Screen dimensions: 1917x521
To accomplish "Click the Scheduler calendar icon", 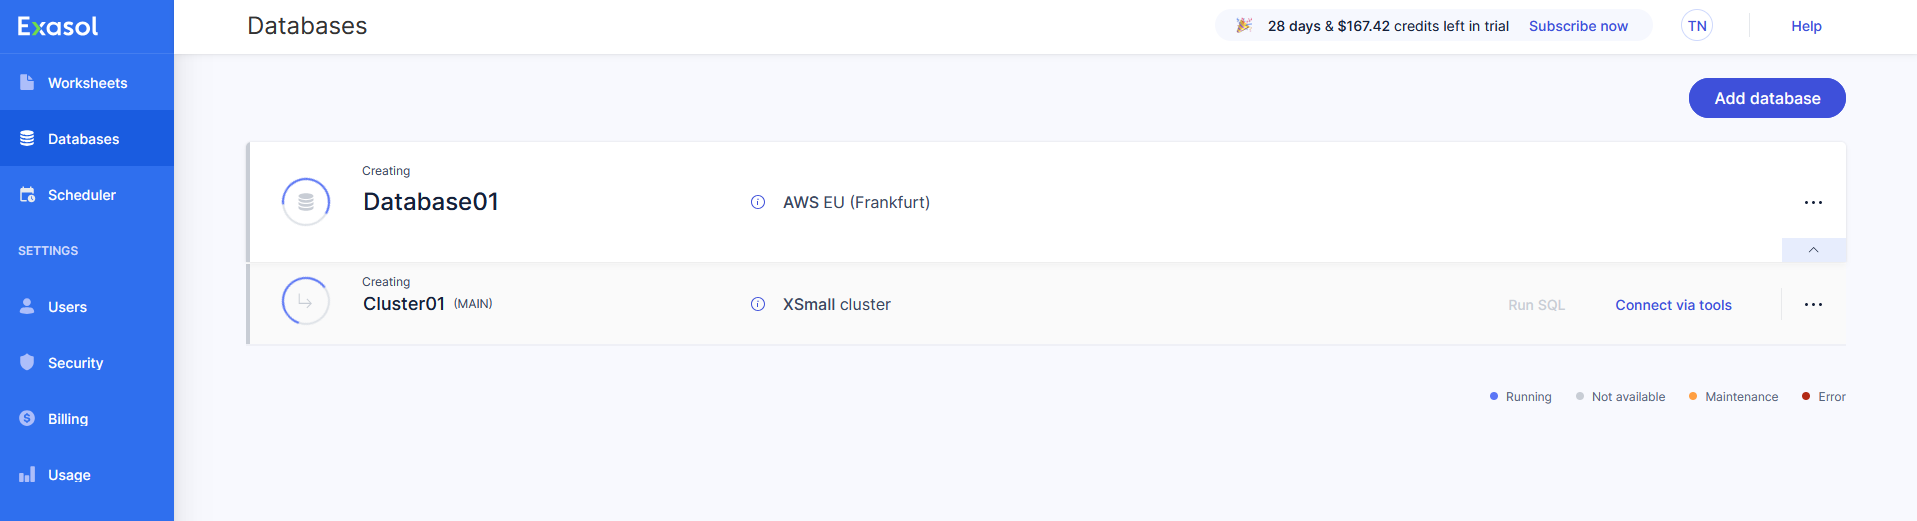I will coord(27,195).
